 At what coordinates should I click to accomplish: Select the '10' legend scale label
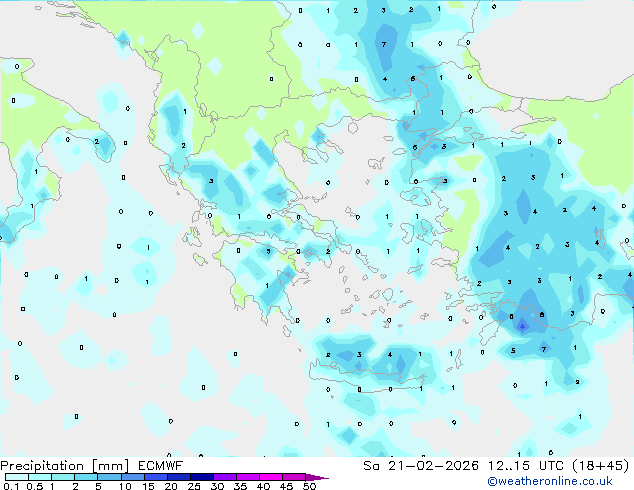[x=125, y=486]
